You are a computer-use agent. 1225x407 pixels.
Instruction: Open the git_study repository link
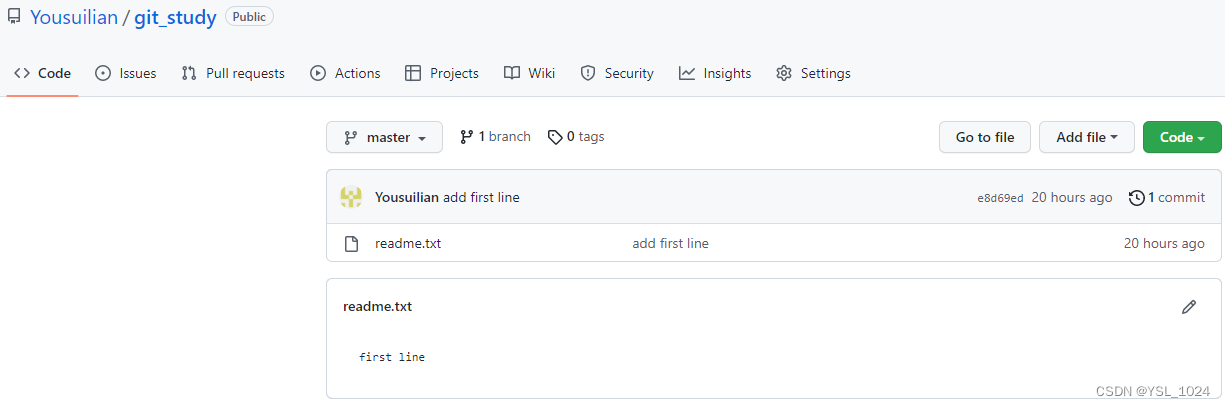pos(175,17)
